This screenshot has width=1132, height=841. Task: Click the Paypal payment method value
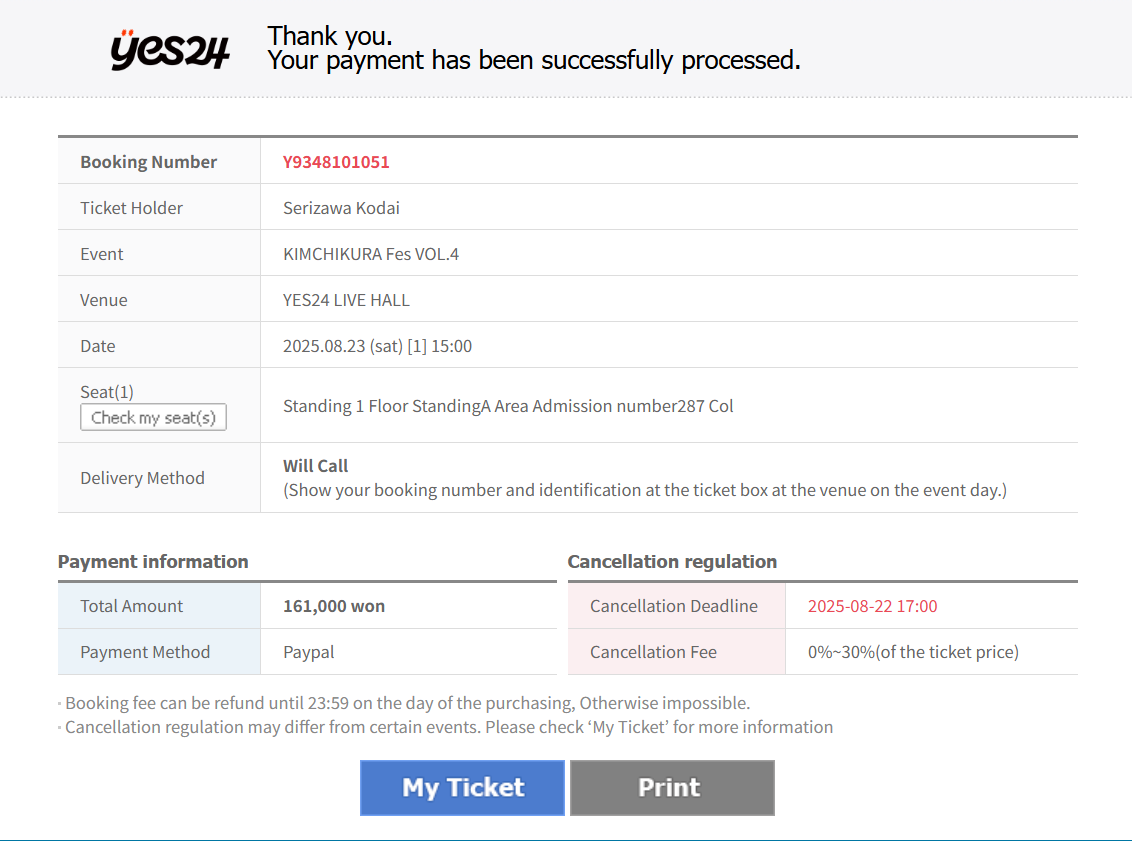coord(308,652)
